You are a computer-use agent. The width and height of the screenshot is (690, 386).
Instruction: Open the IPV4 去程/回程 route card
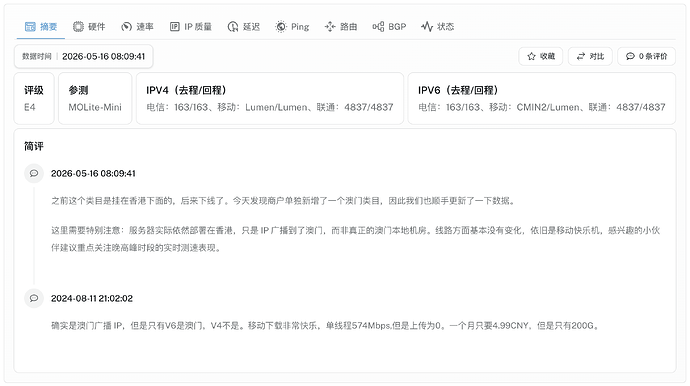(x=270, y=99)
